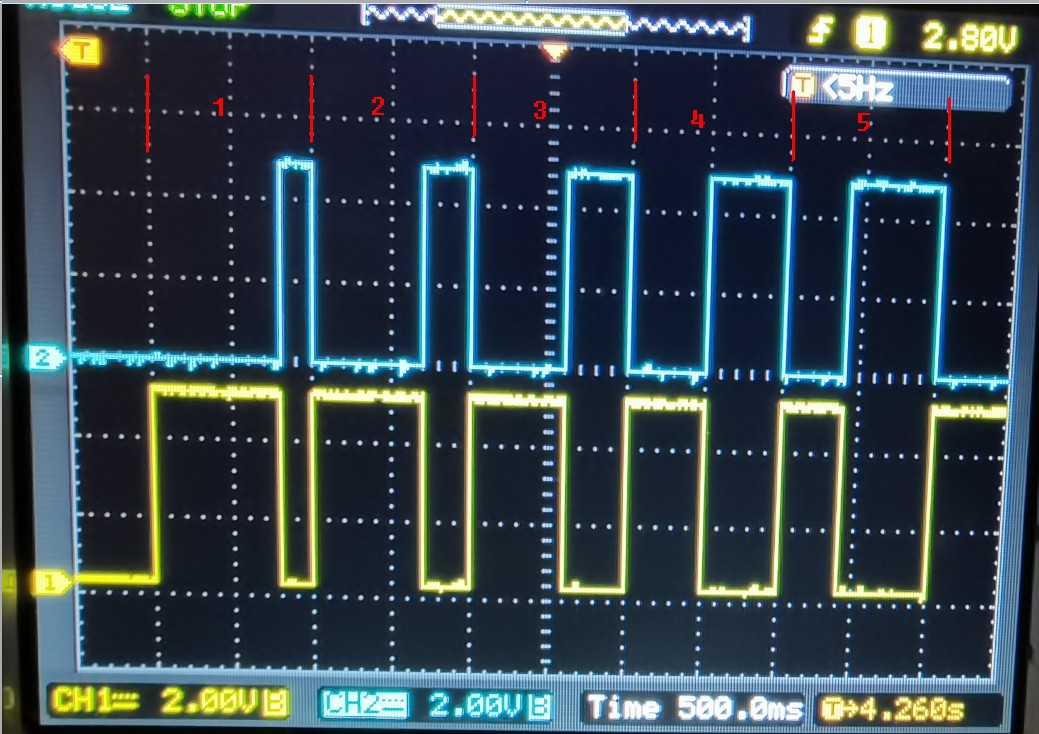This screenshot has height=734, width=1039.
Task: Click the <5Hz frequency counter readout
Action: 898,89
